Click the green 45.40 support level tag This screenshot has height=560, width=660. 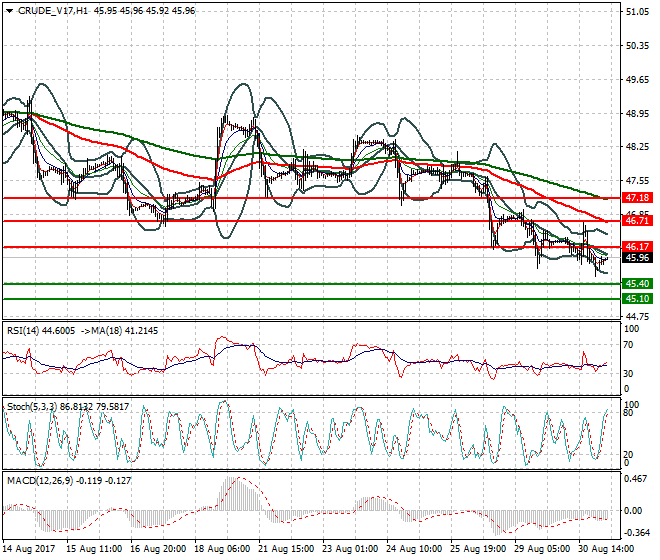pos(636,284)
